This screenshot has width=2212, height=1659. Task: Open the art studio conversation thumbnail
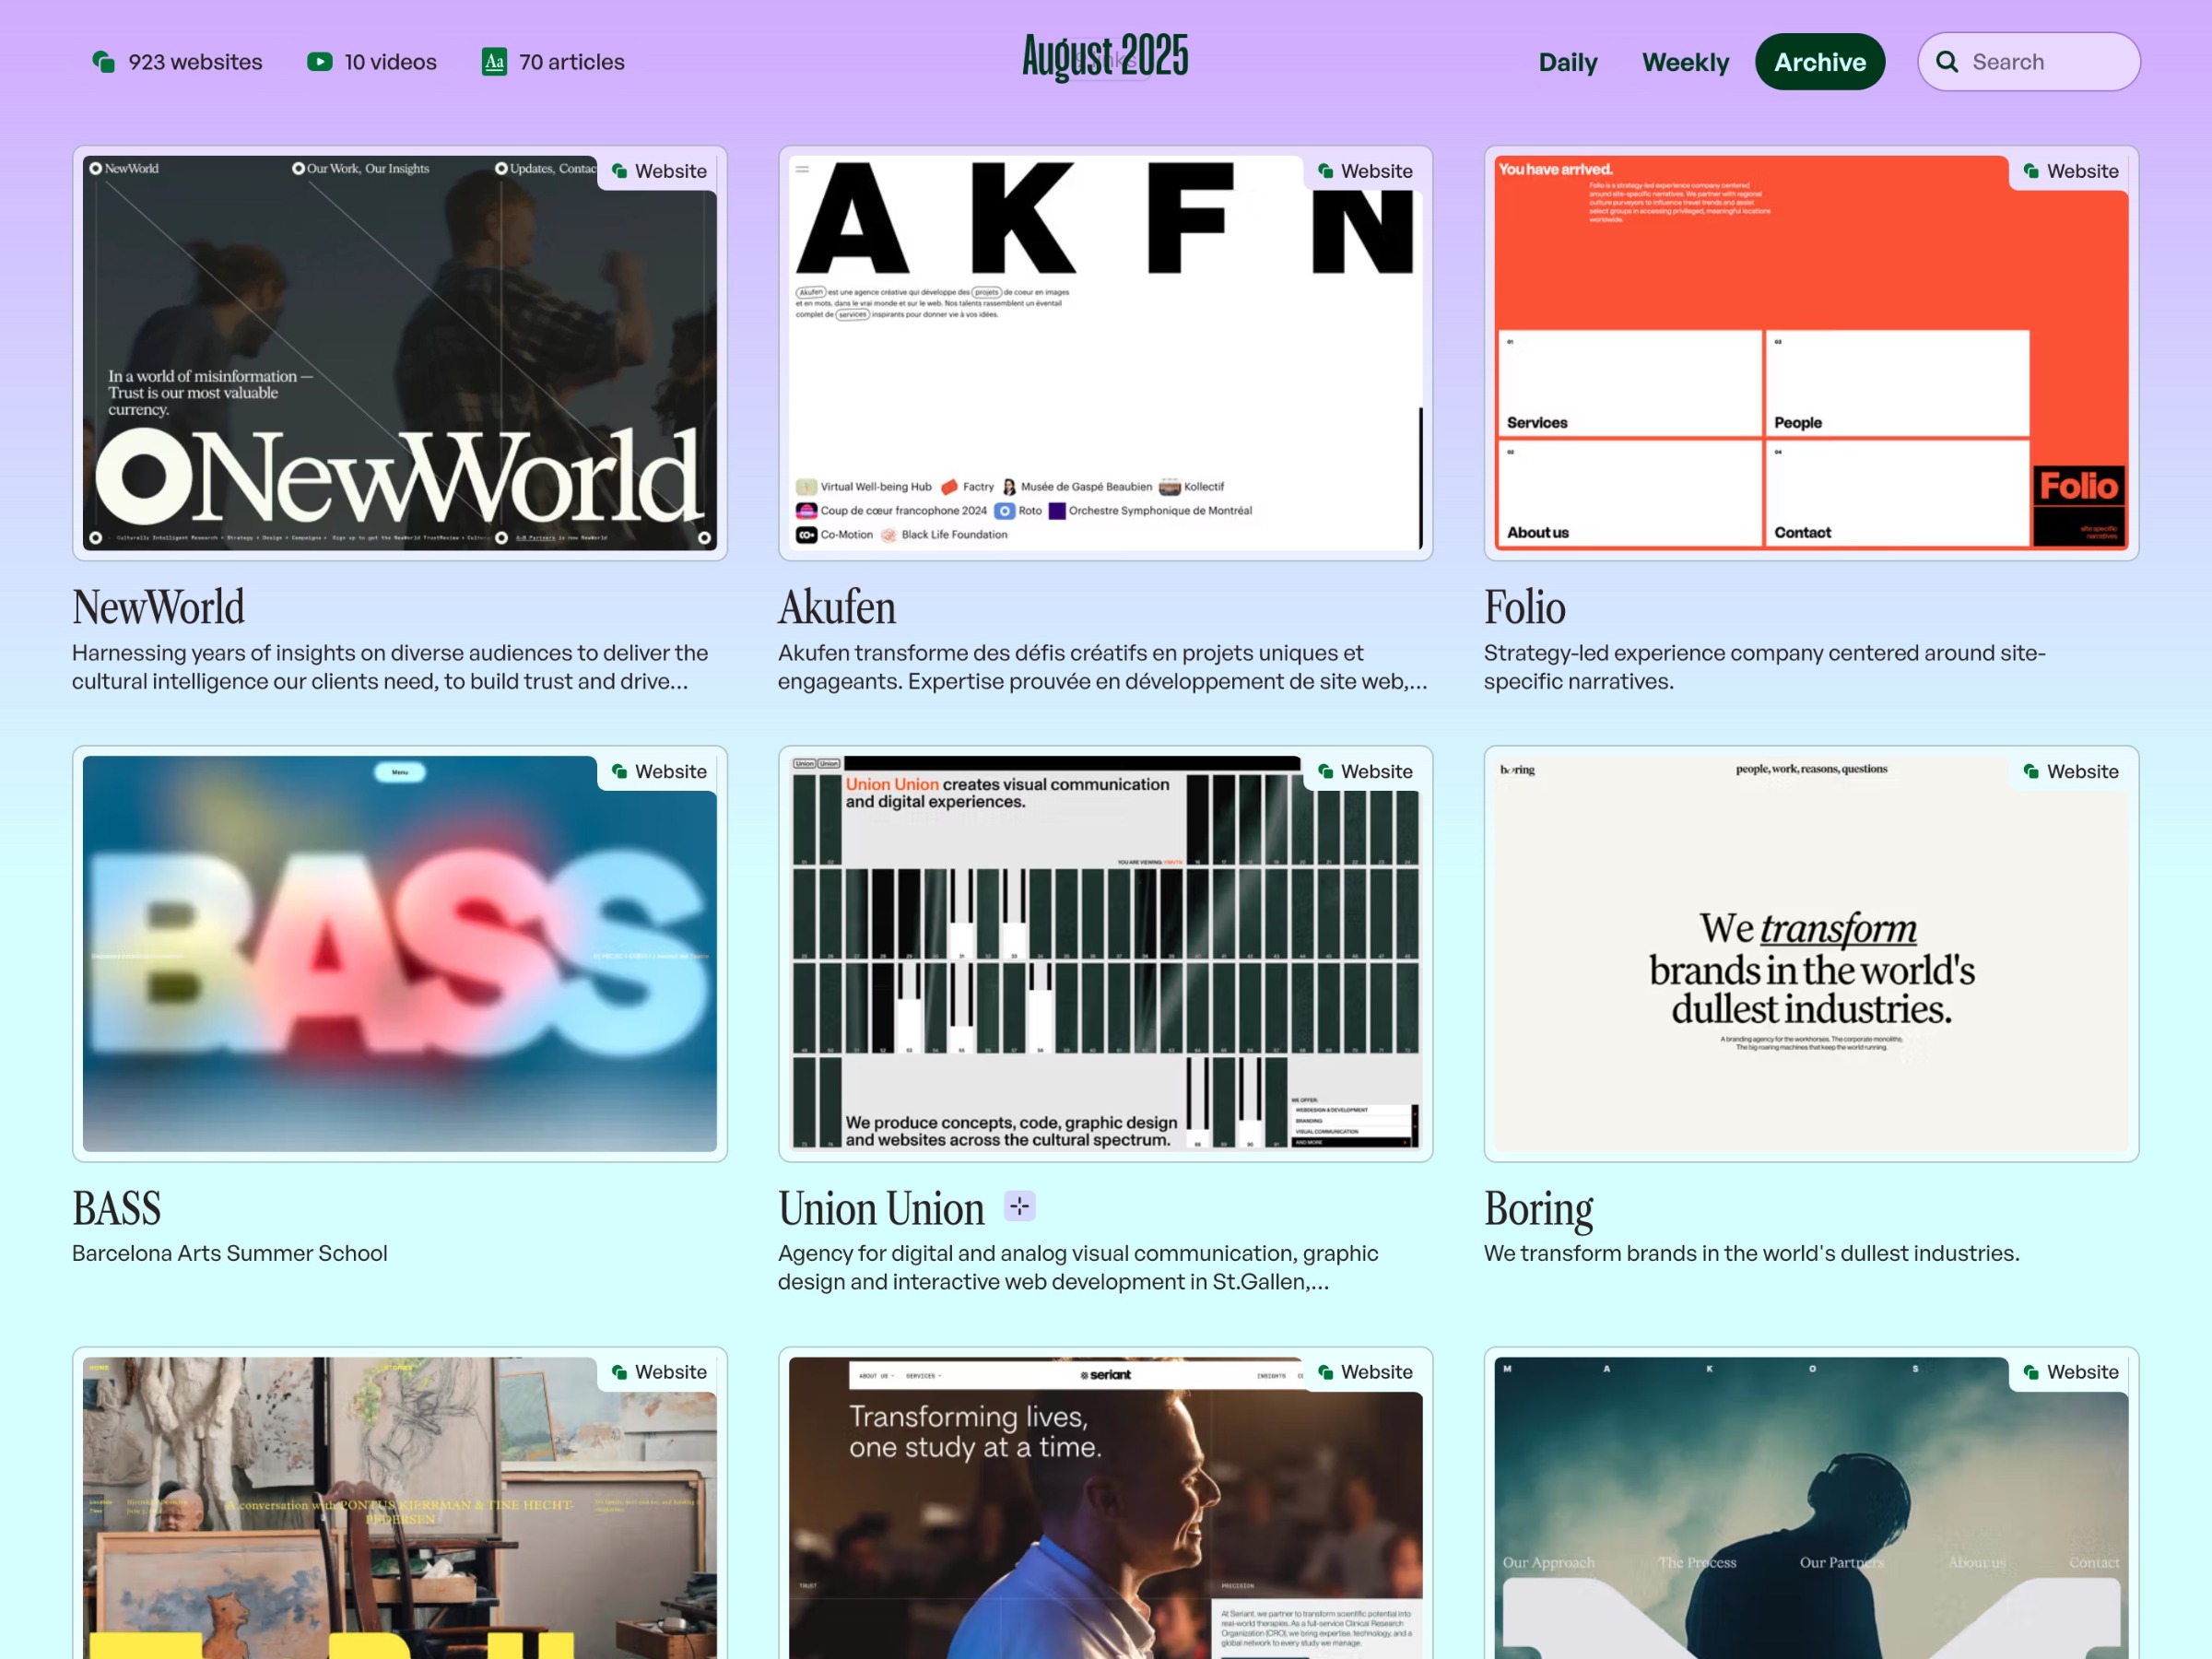click(400, 1508)
